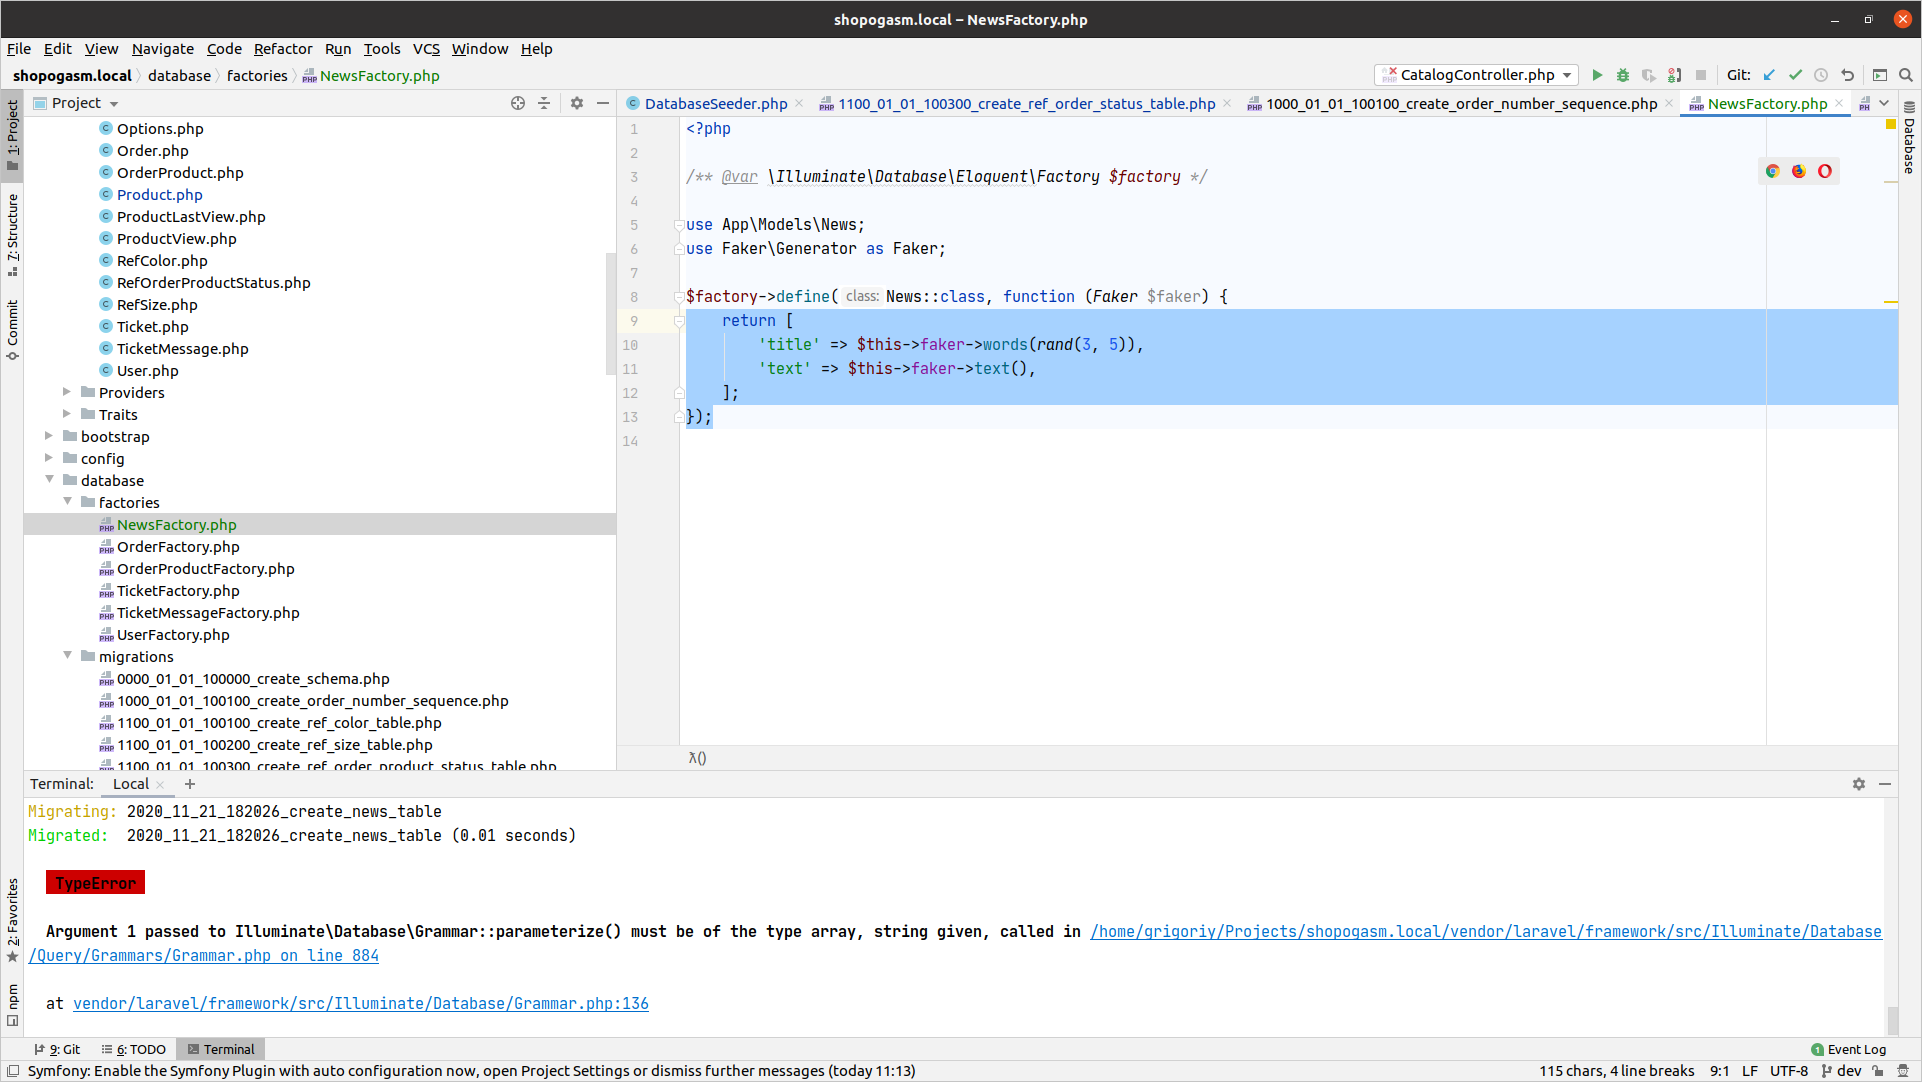Click the Search Everywhere magnifier icon

coord(1906,75)
